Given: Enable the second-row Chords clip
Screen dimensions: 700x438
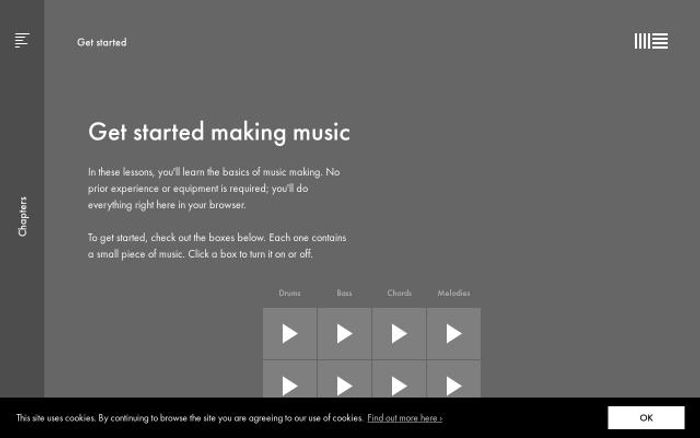Looking at the screenshot, I should point(399,382).
